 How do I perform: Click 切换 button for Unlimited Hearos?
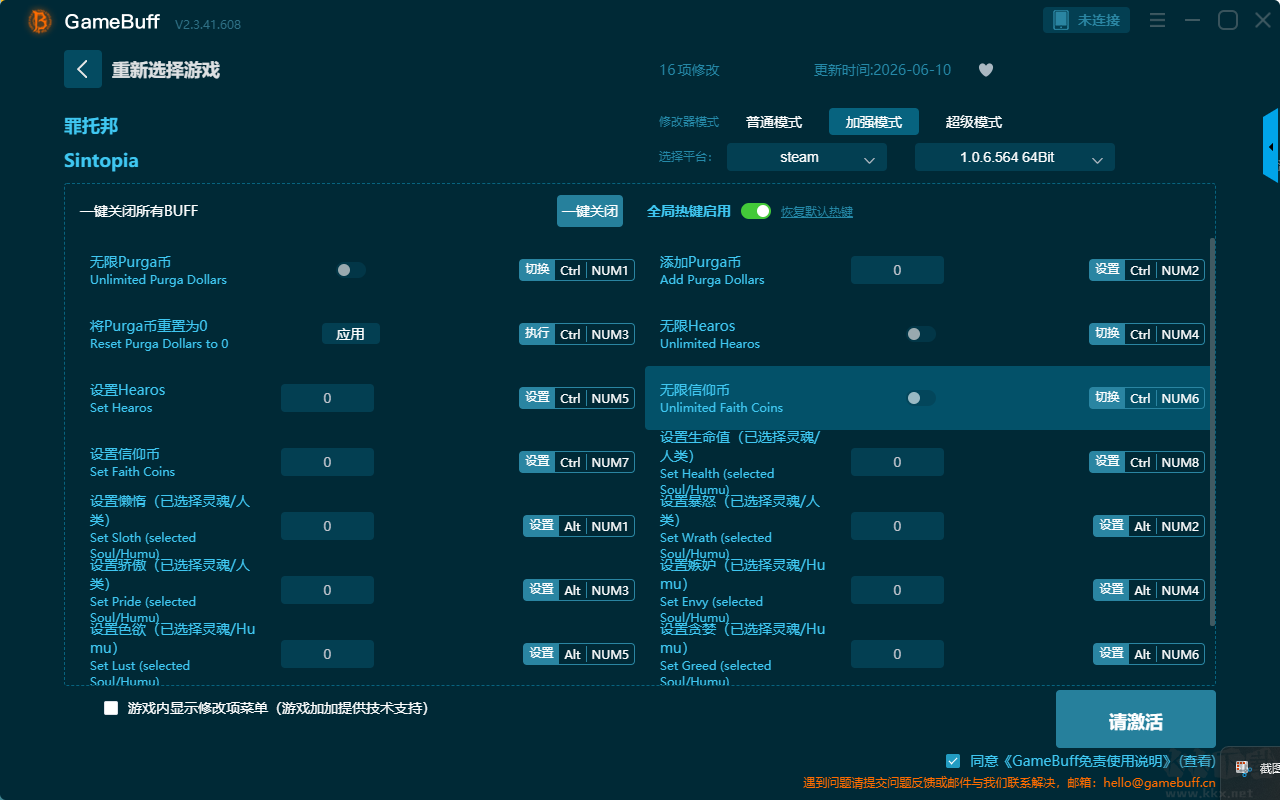coord(1107,334)
